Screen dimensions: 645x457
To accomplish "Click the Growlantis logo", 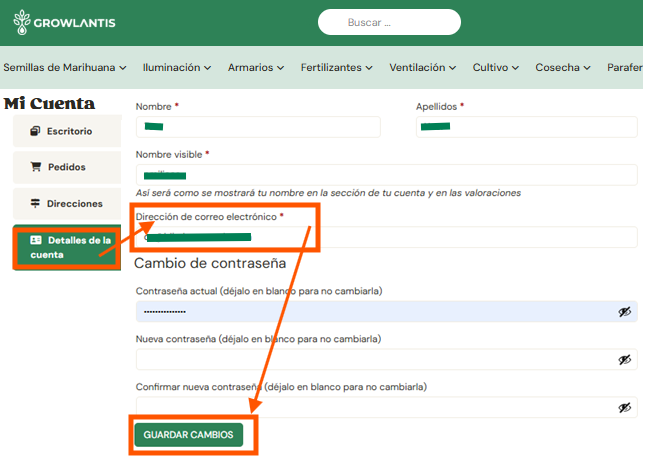I will tap(64, 22).
